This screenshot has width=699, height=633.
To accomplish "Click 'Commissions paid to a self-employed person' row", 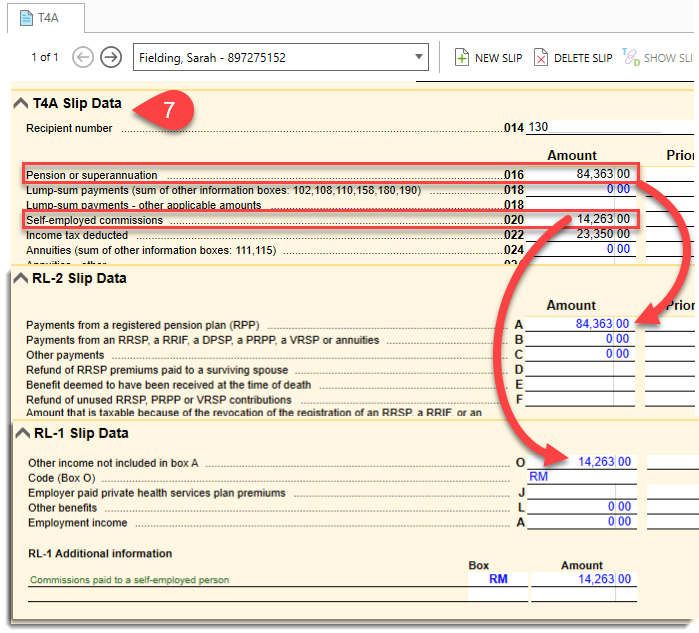I will [x=248, y=580].
